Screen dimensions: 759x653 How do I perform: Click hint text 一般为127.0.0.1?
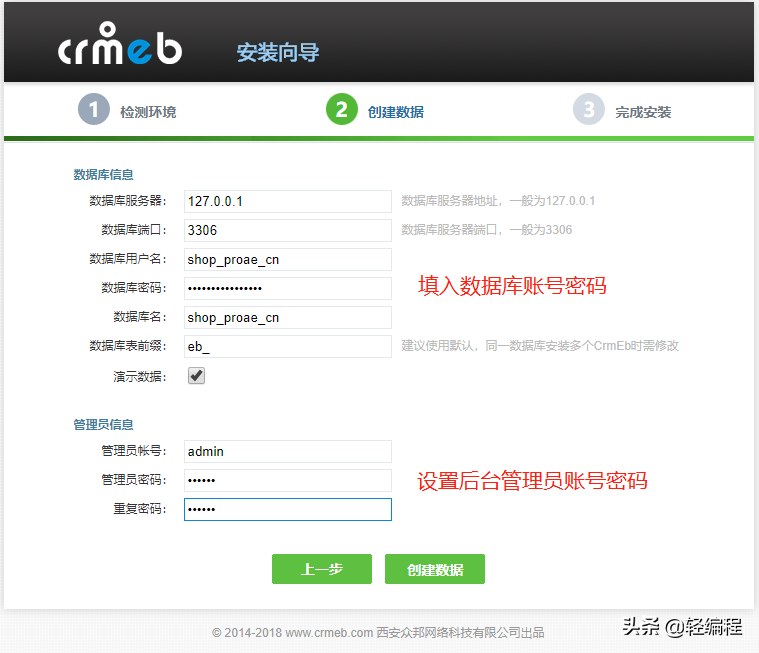[x=552, y=201]
